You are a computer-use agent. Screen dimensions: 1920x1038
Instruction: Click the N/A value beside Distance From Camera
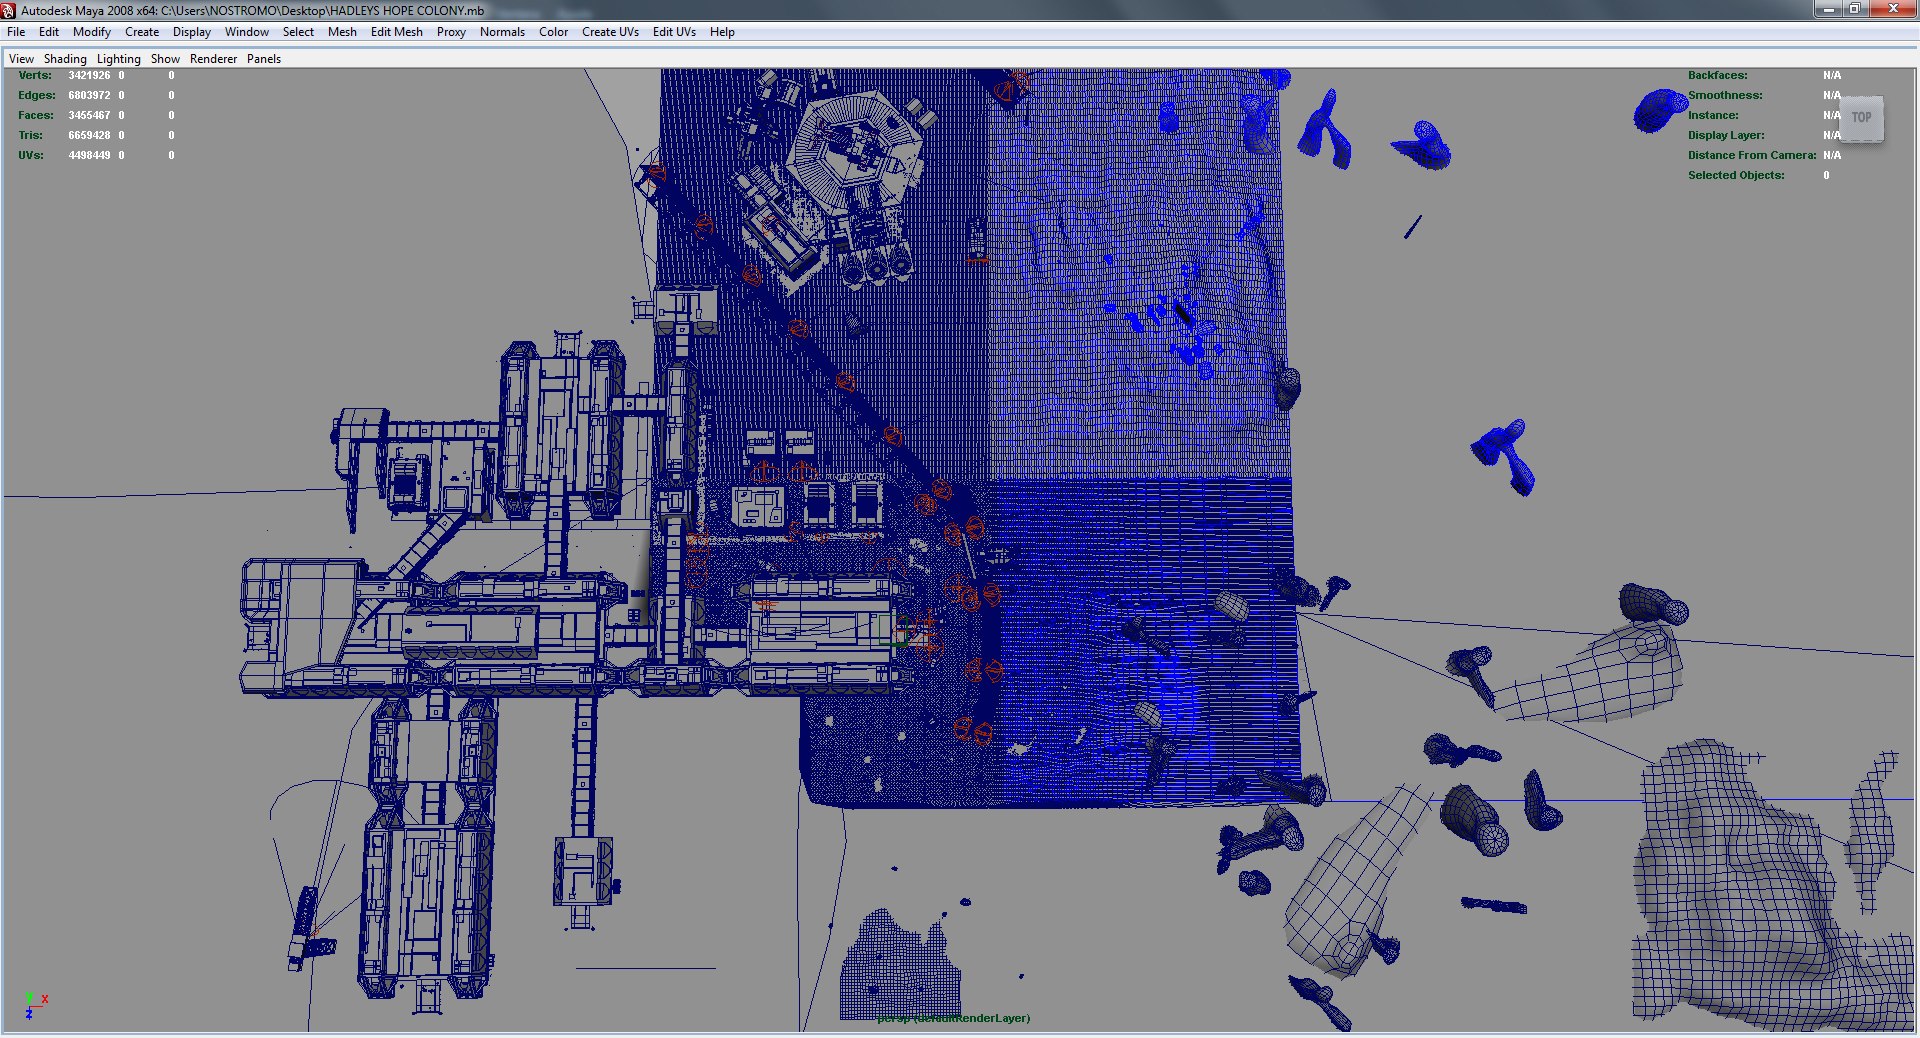(1831, 155)
